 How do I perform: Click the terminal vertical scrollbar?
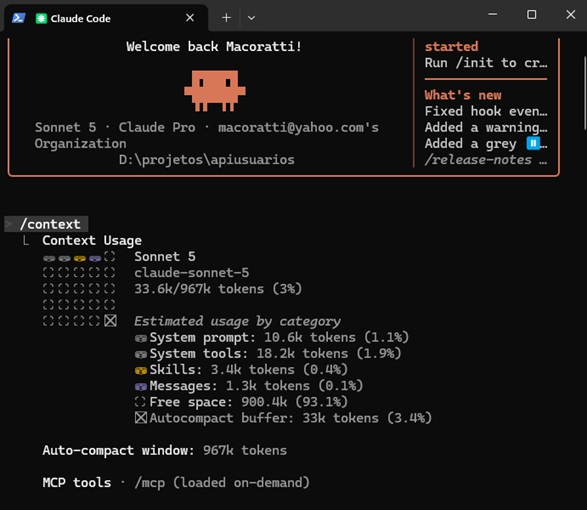click(x=584, y=93)
